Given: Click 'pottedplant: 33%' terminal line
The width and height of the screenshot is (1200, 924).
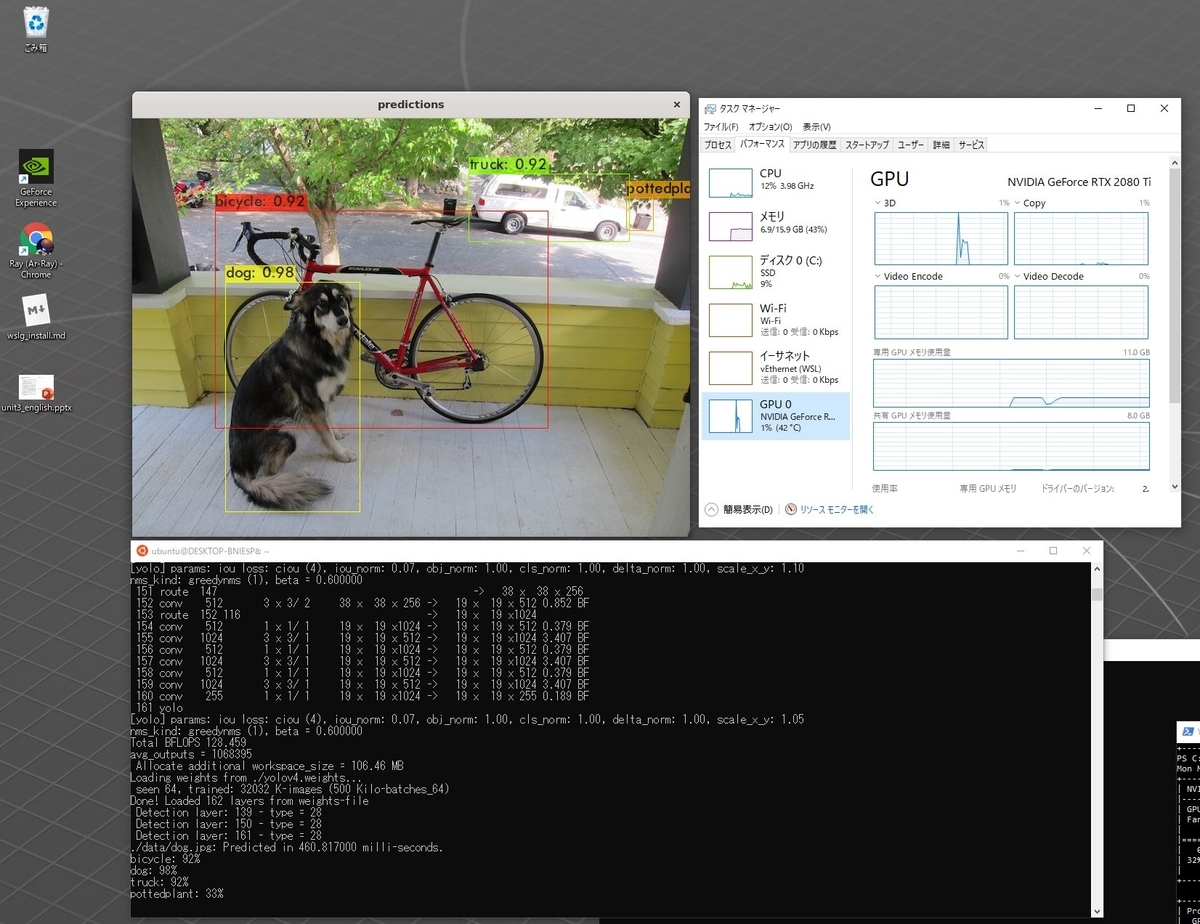Looking at the screenshot, I should (x=177, y=893).
